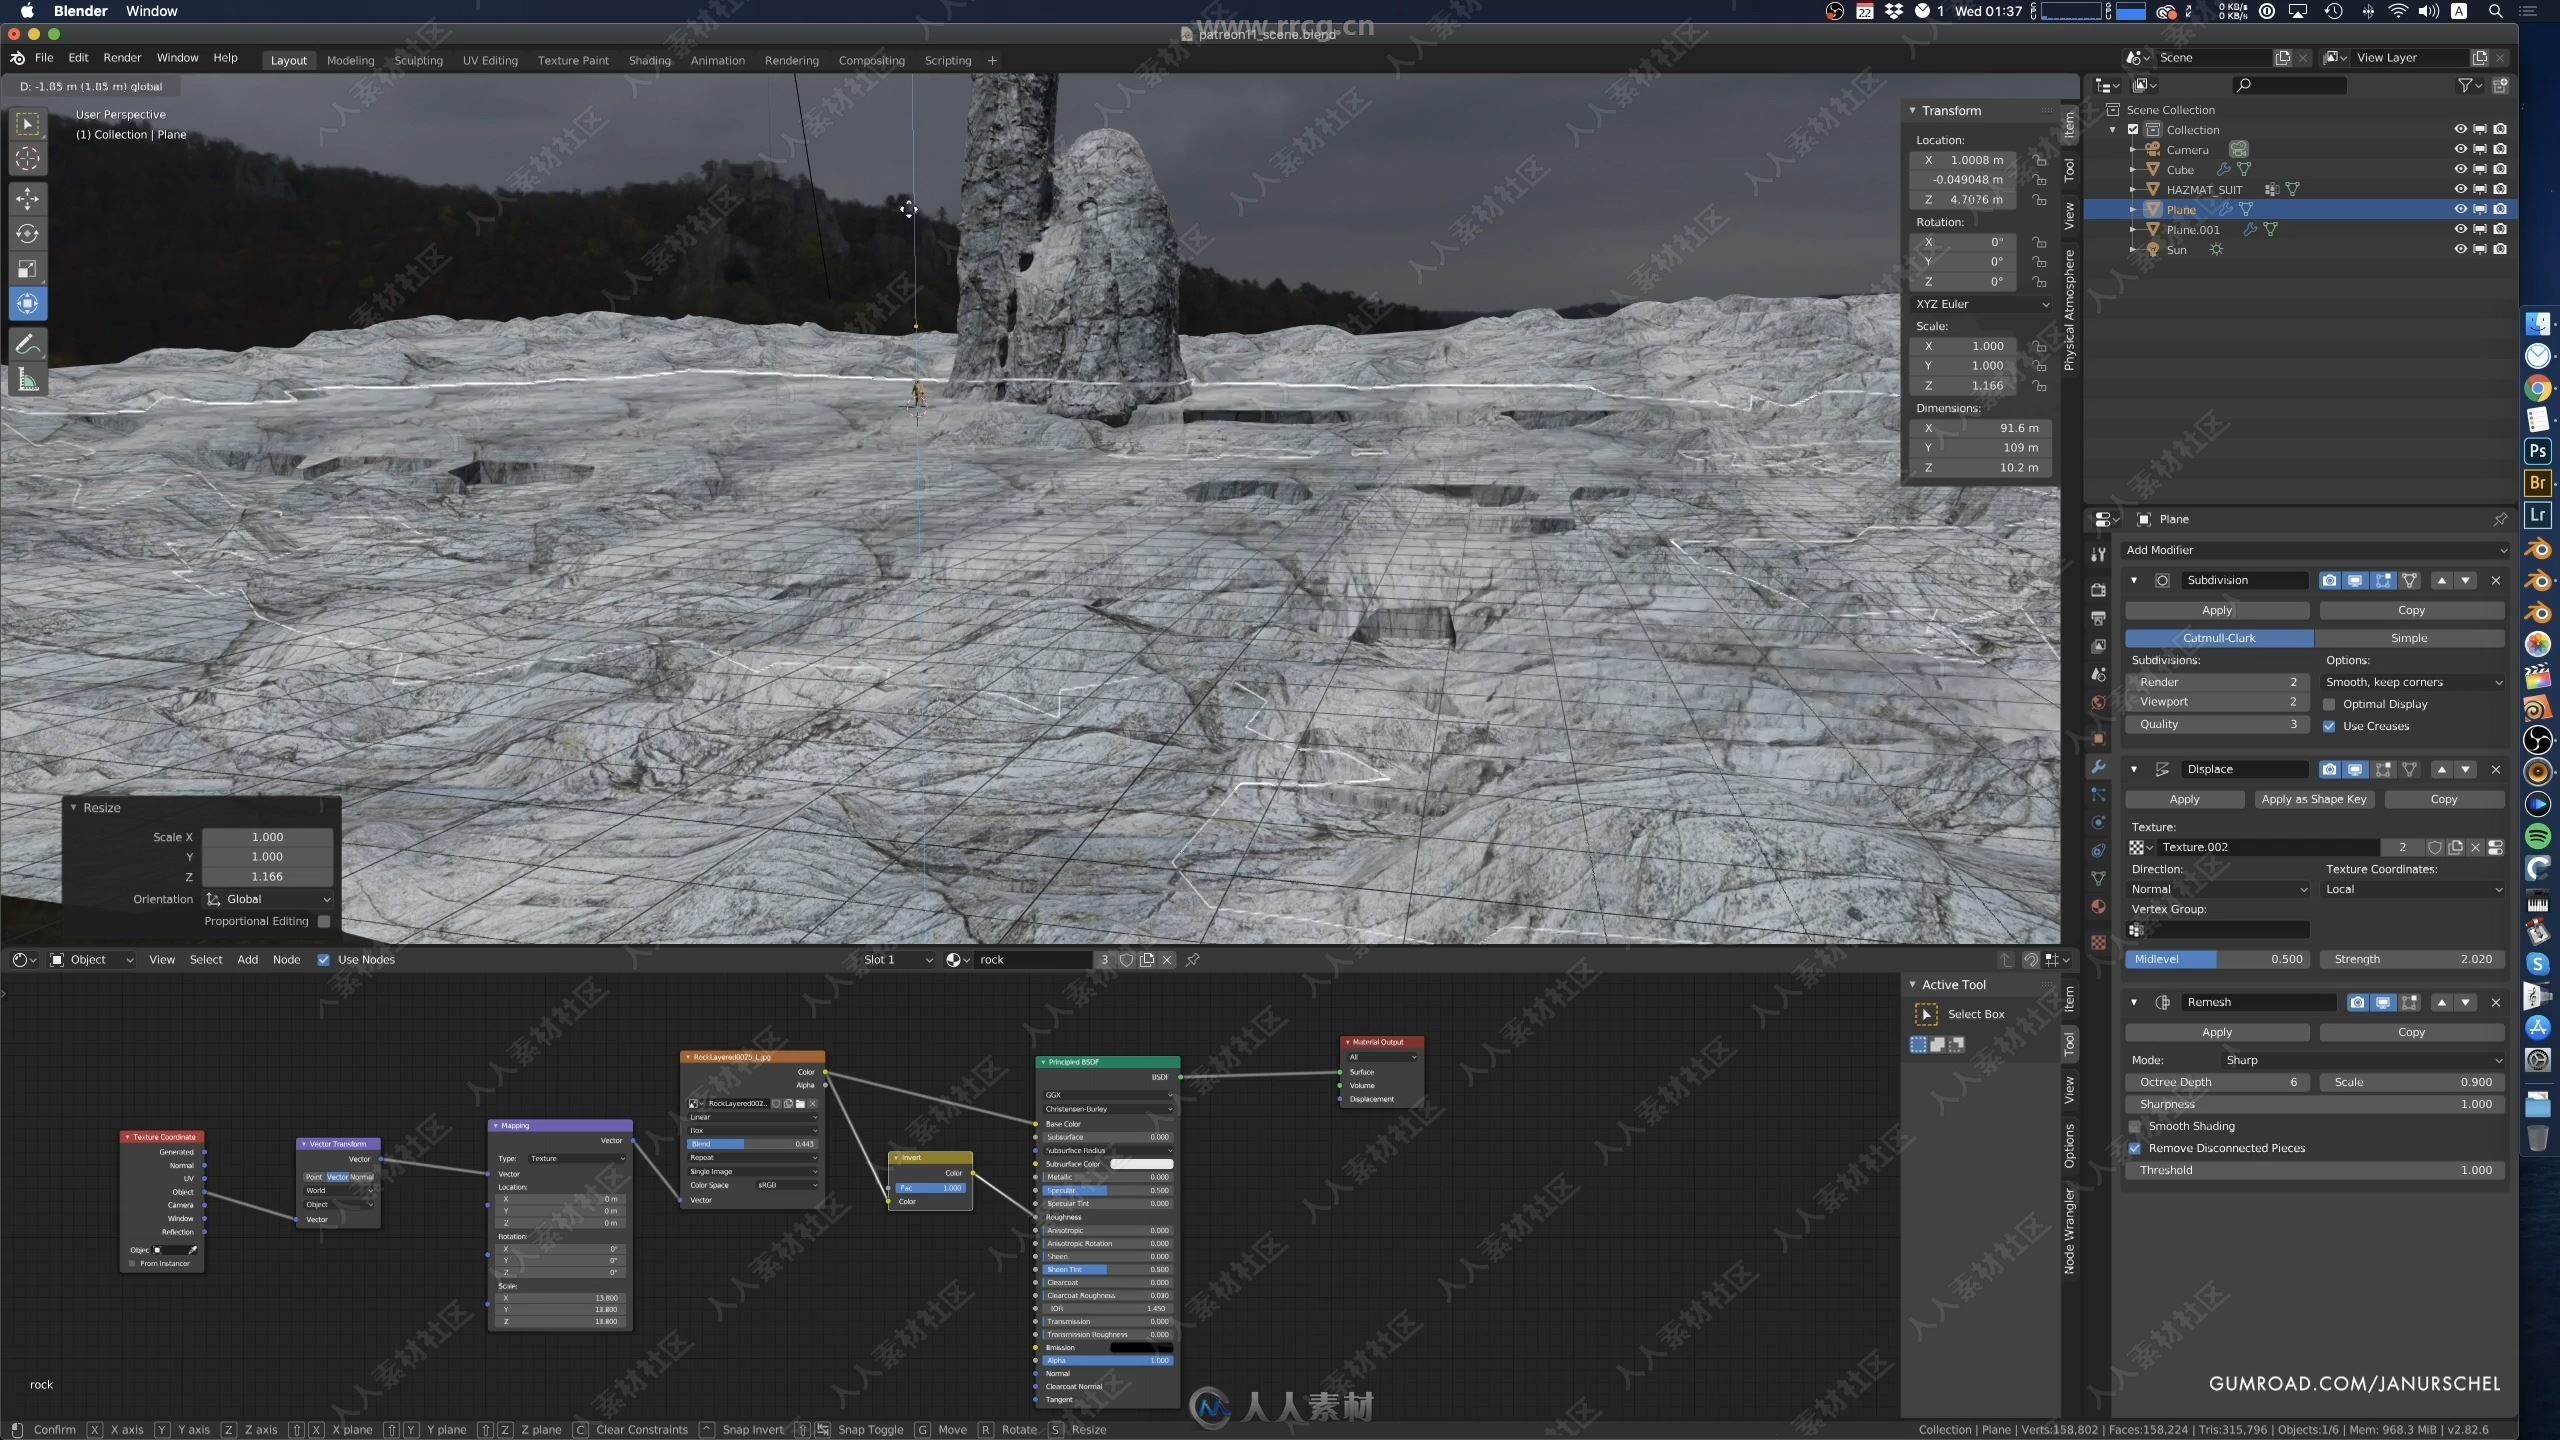Viewport: 2560px width, 1440px height.
Task: Select the Rotate tool in viewport toolbar
Action: pos(27,233)
